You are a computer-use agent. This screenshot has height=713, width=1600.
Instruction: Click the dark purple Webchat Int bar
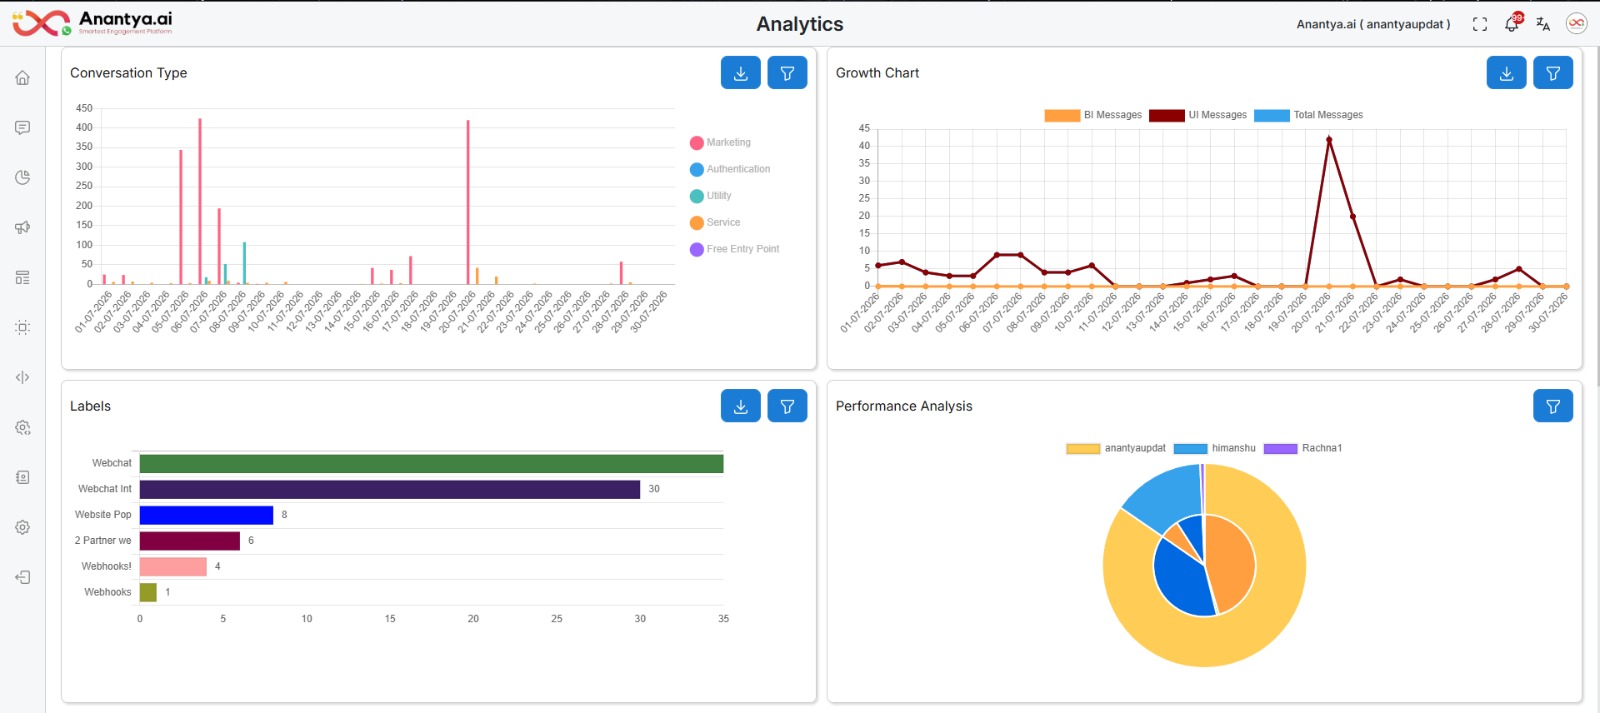coord(390,489)
